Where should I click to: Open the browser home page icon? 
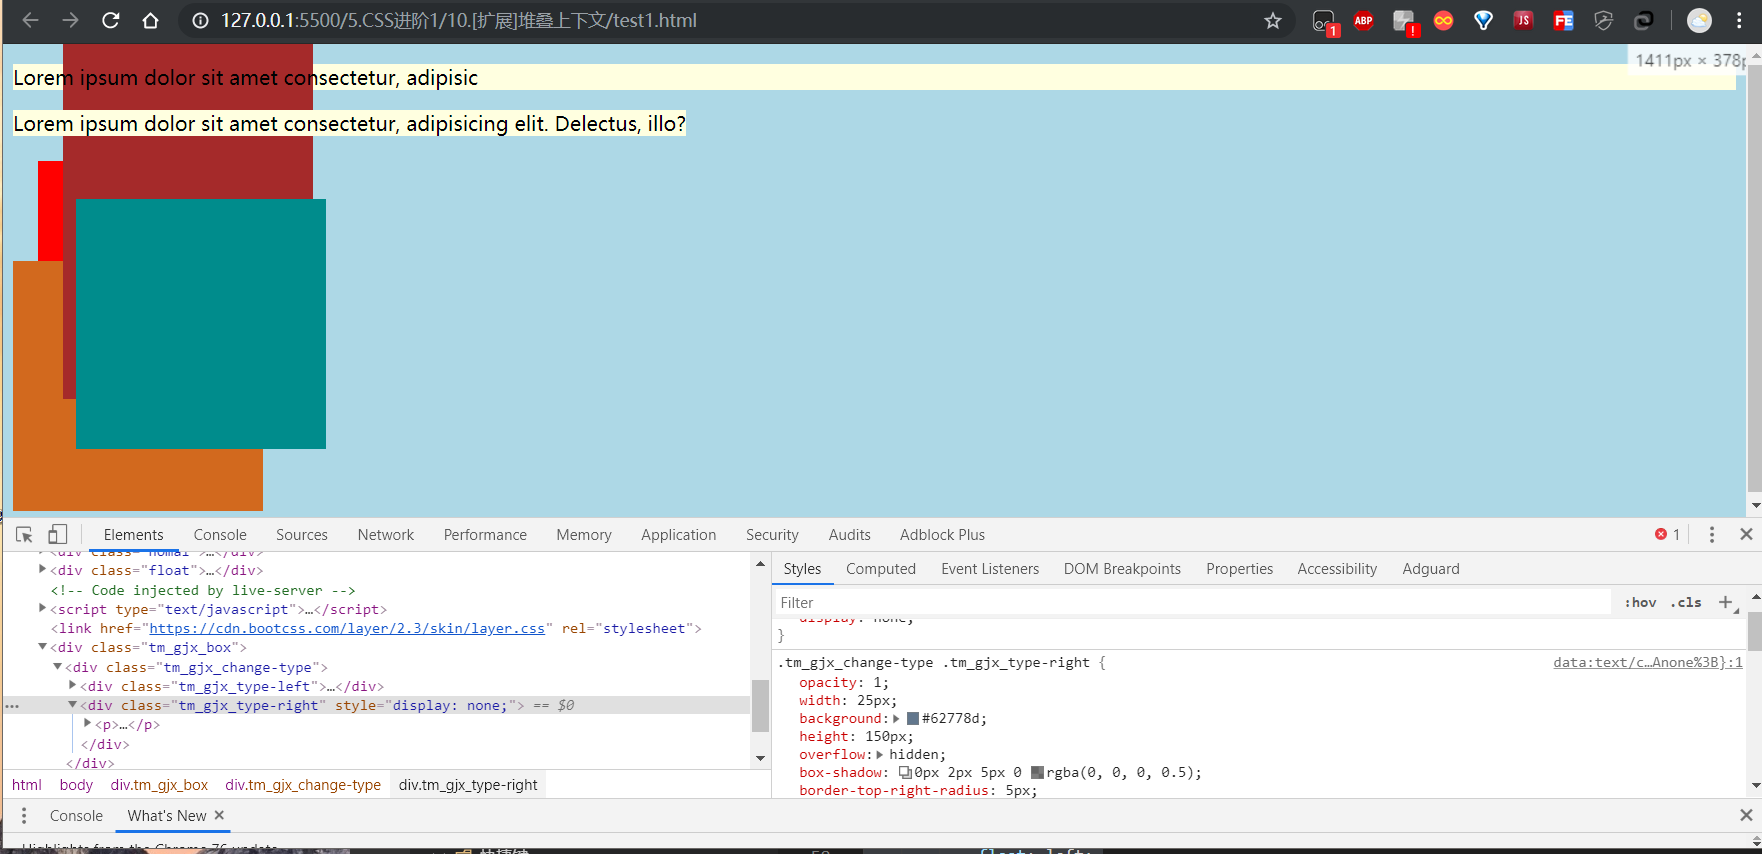pos(150,20)
